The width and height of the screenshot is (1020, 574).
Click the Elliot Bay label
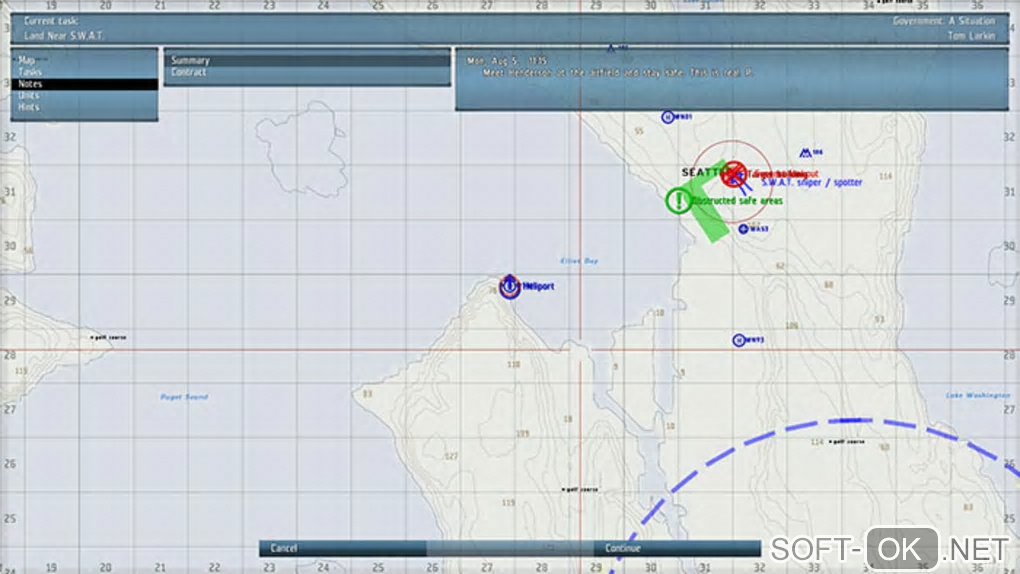(x=579, y=261)
